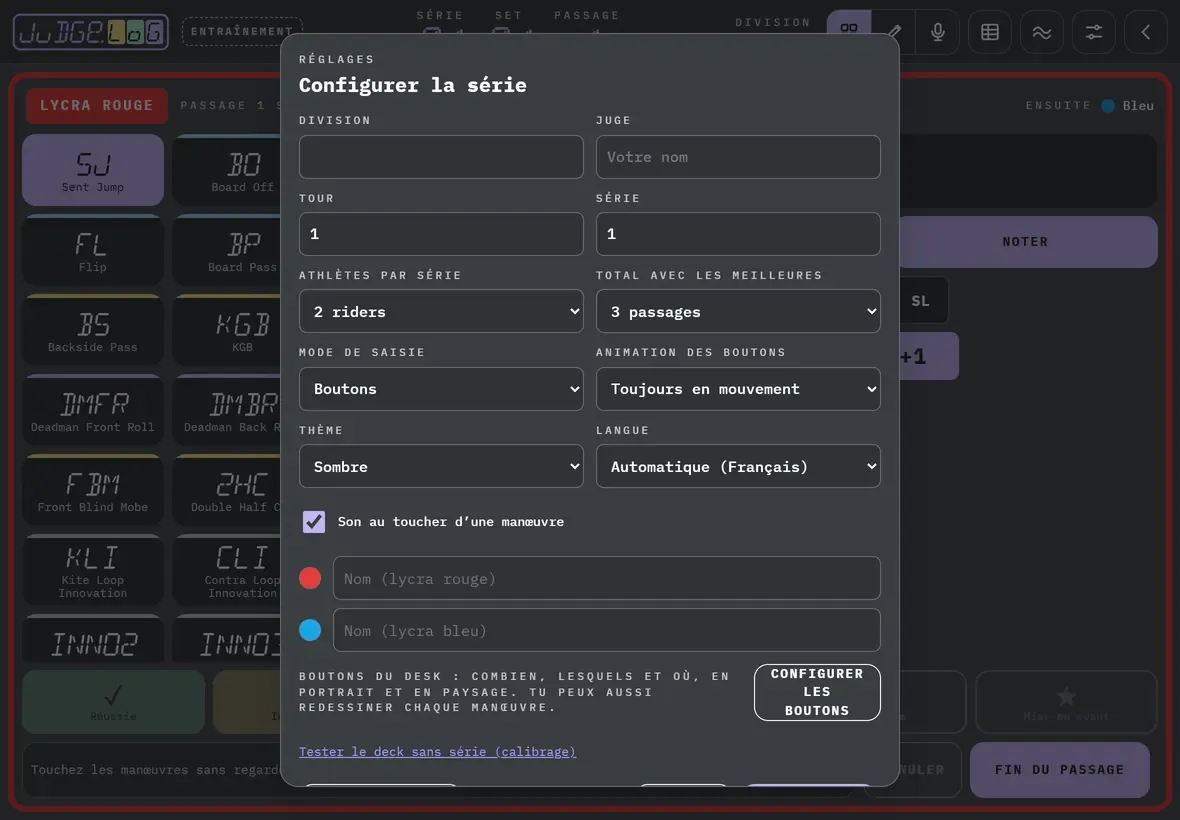Click the Juge name input field
The height and width of the screenshot is (820, 1180).
tap(738, 156)
